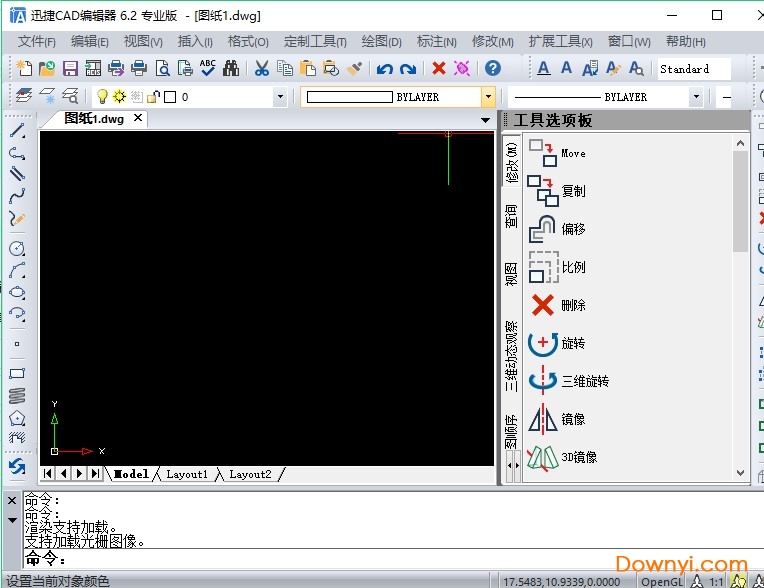The height and width of the screenshot is (588, 764).
Task: Click the OpenGL status bar button
Action: pyautogui.click(x=661, y=580)
